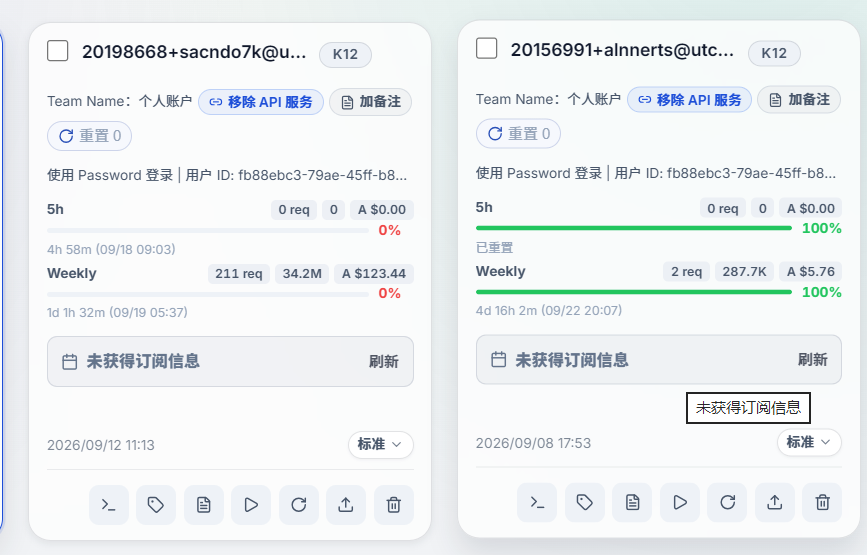Screen dimensions: 867x555
Task: Click 2 req badge in Weekly row
Action: point(687,271)
